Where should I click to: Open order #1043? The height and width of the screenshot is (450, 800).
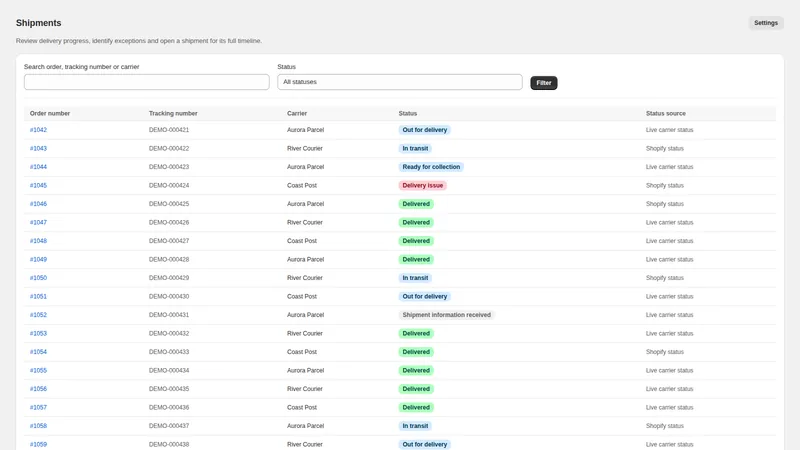pos(38,148)
